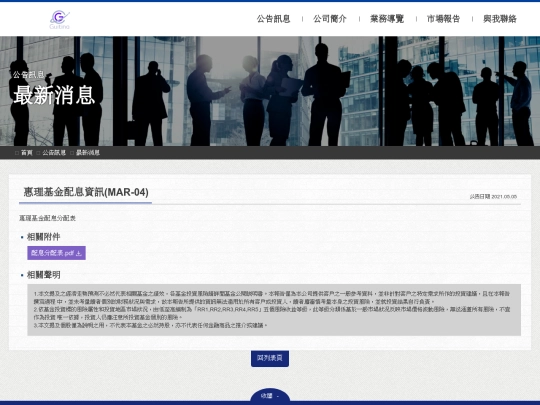Open the 業務導覽 menu
The height and width of the screenshot is (405, 540).
coord(387,19)
